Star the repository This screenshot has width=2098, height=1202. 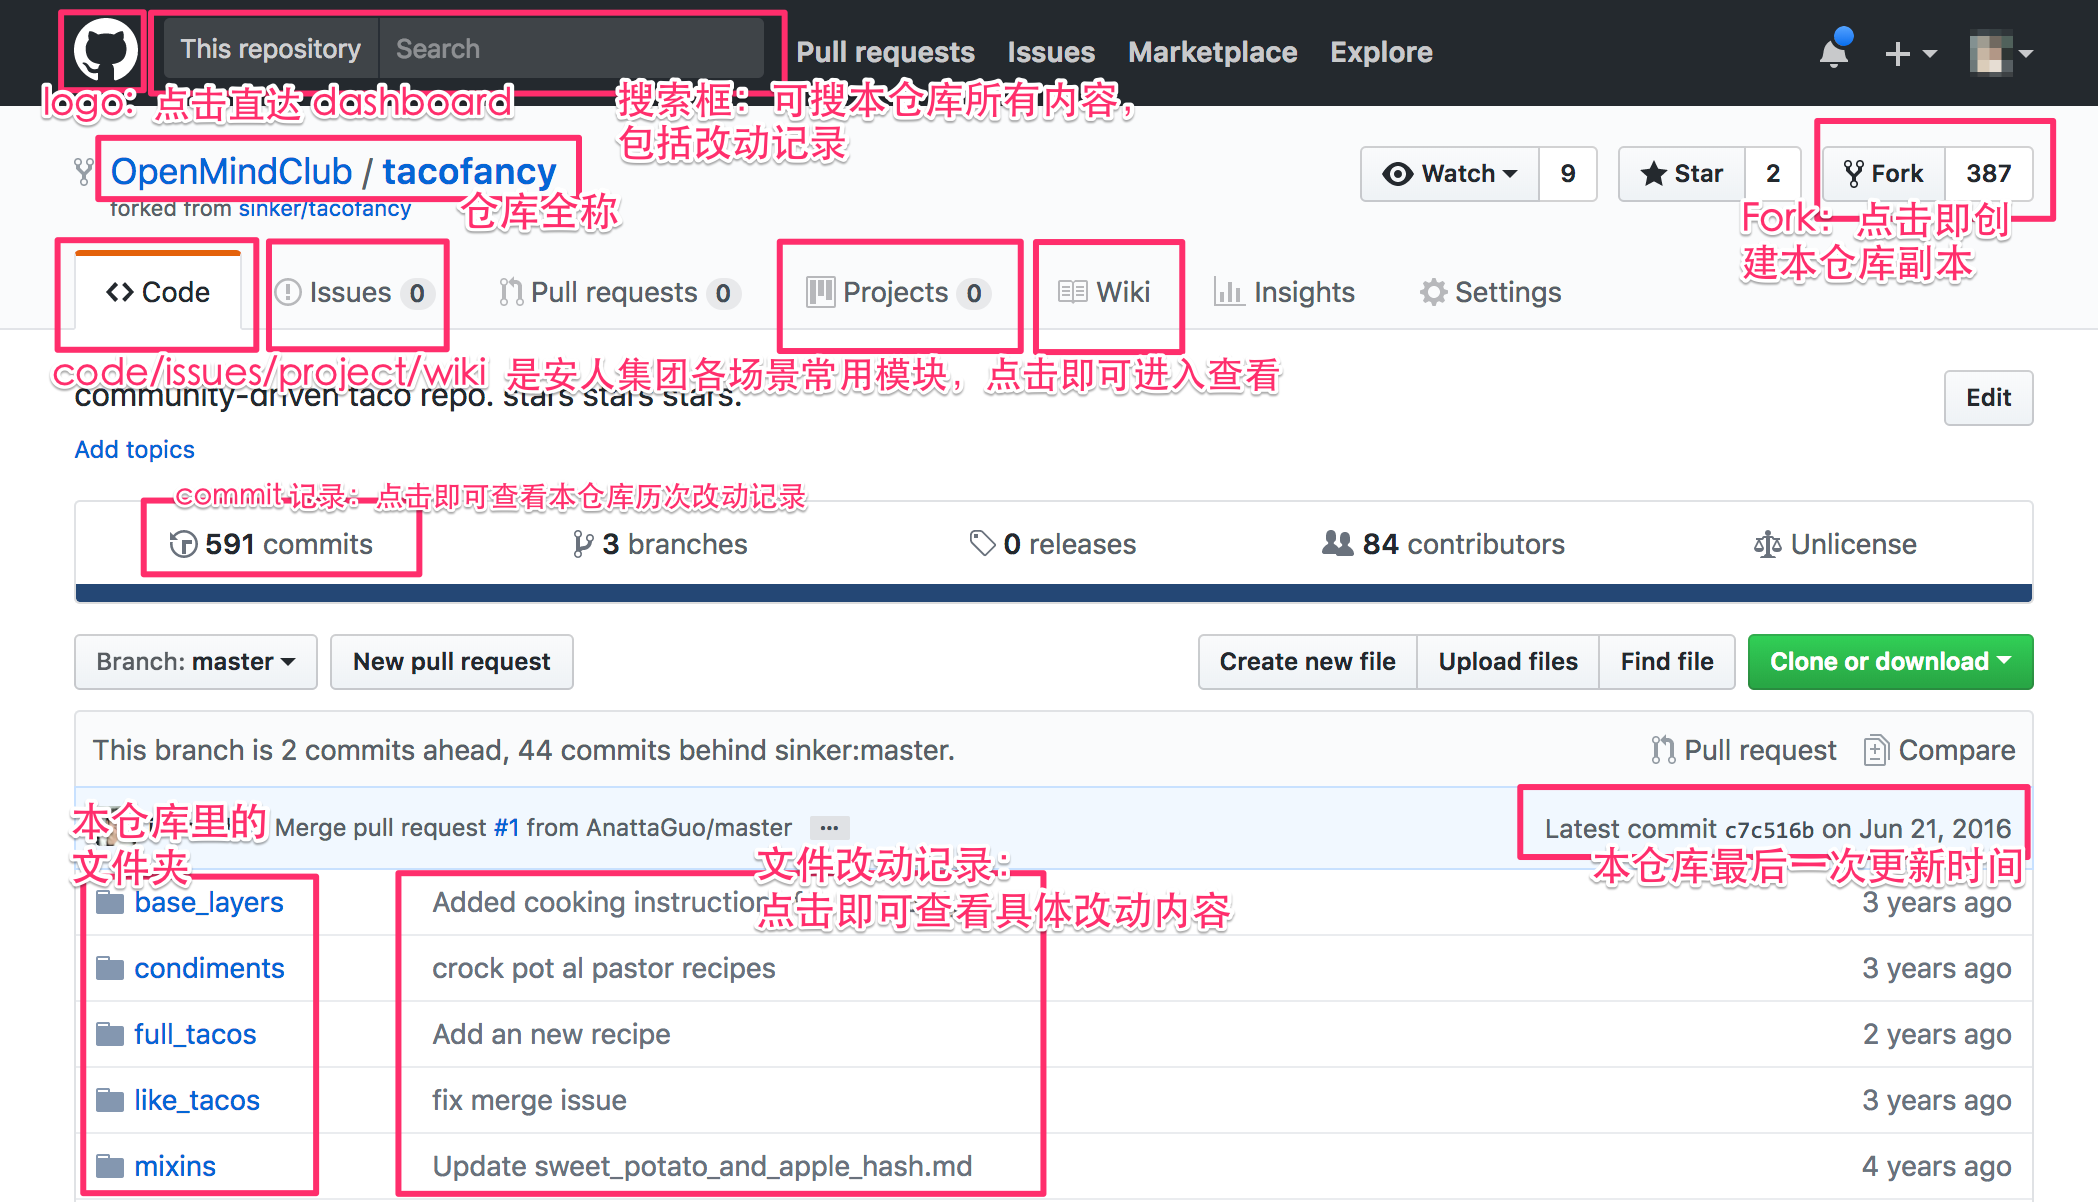tap(1682, 174)
